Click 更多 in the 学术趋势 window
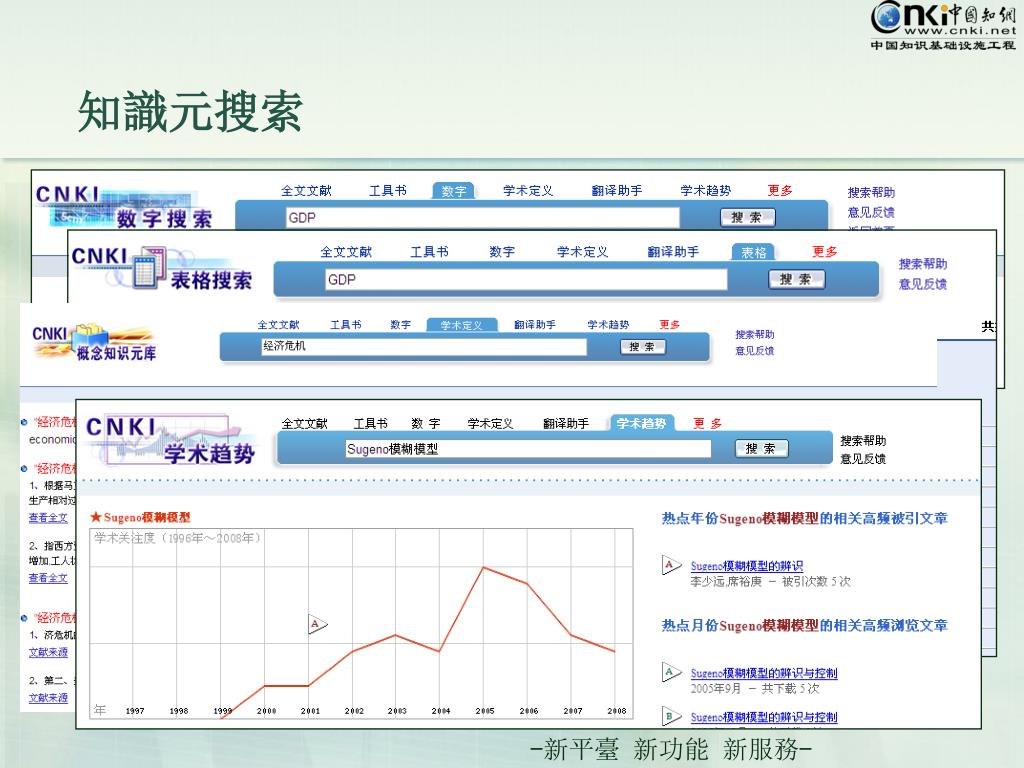Screen dimensions: 1024x768 [x=707, y=424]
